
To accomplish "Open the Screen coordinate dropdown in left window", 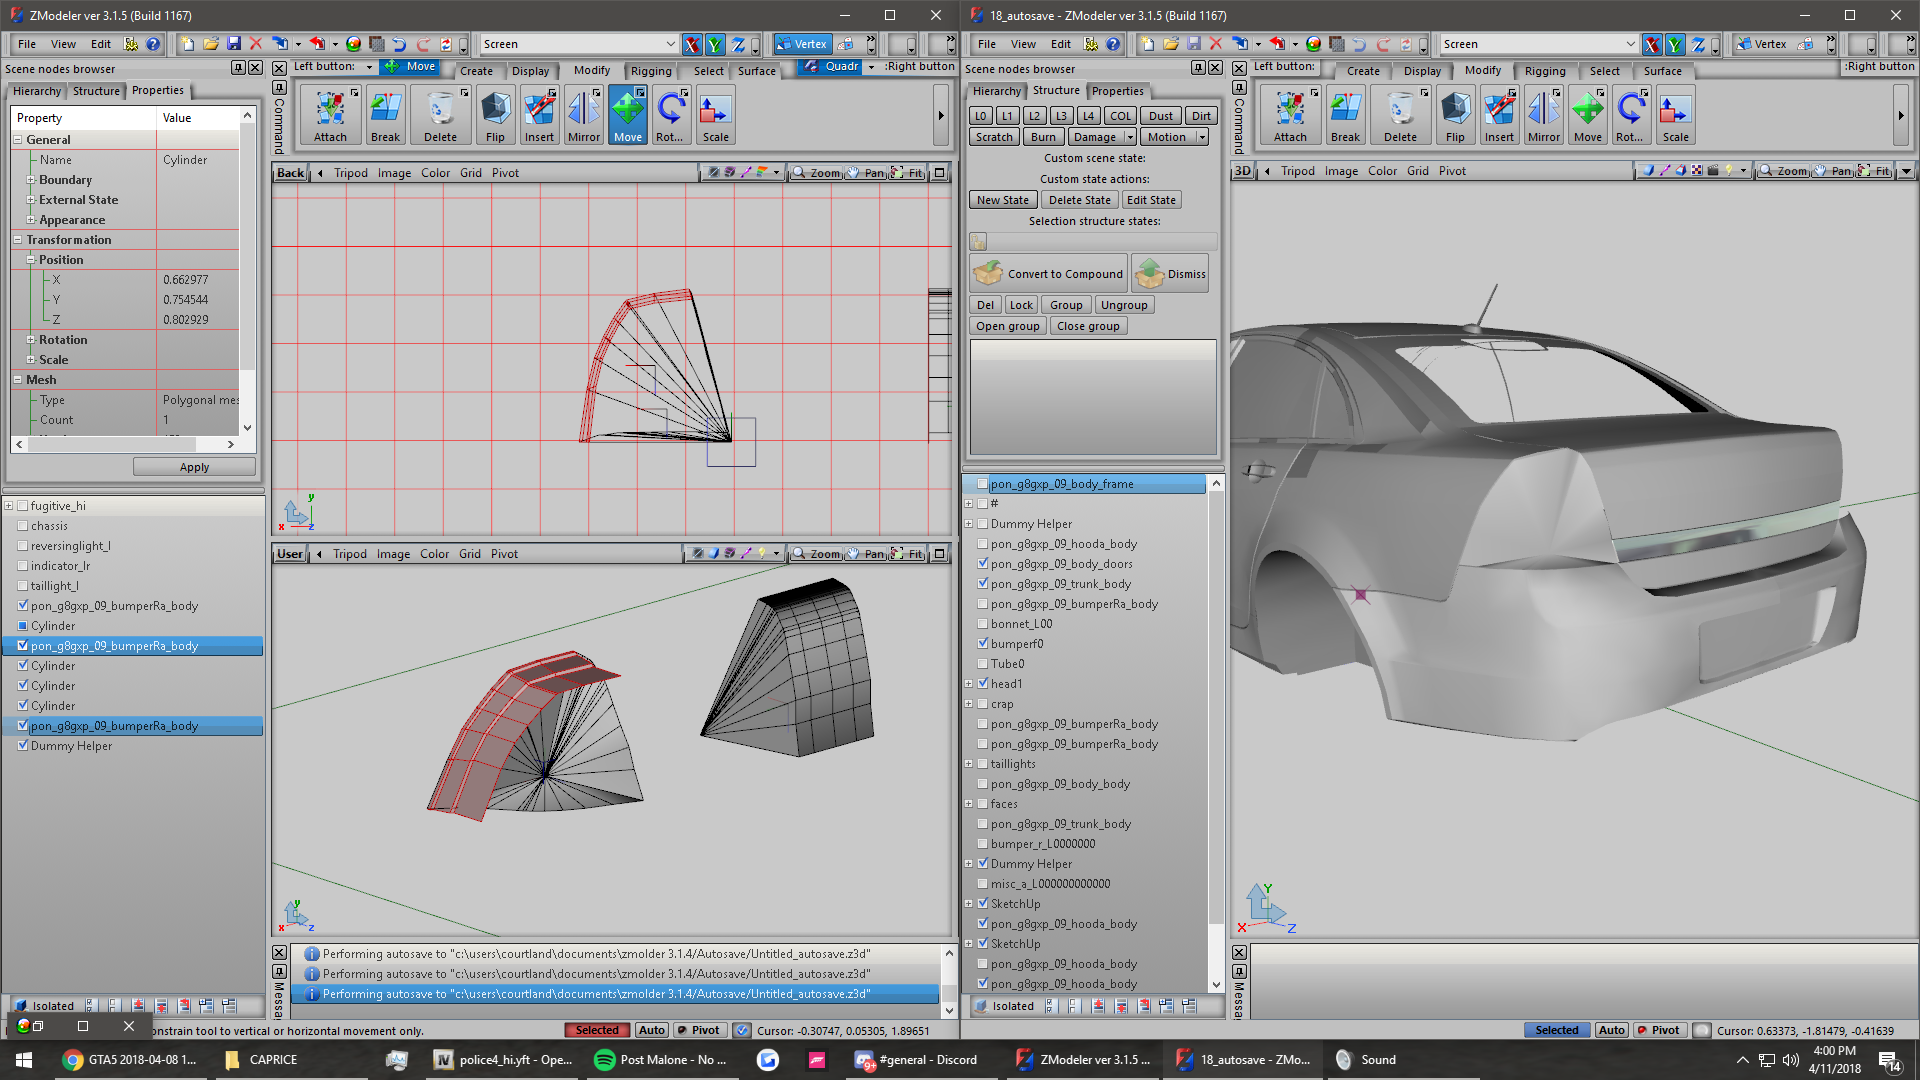I will click(670, 44).
